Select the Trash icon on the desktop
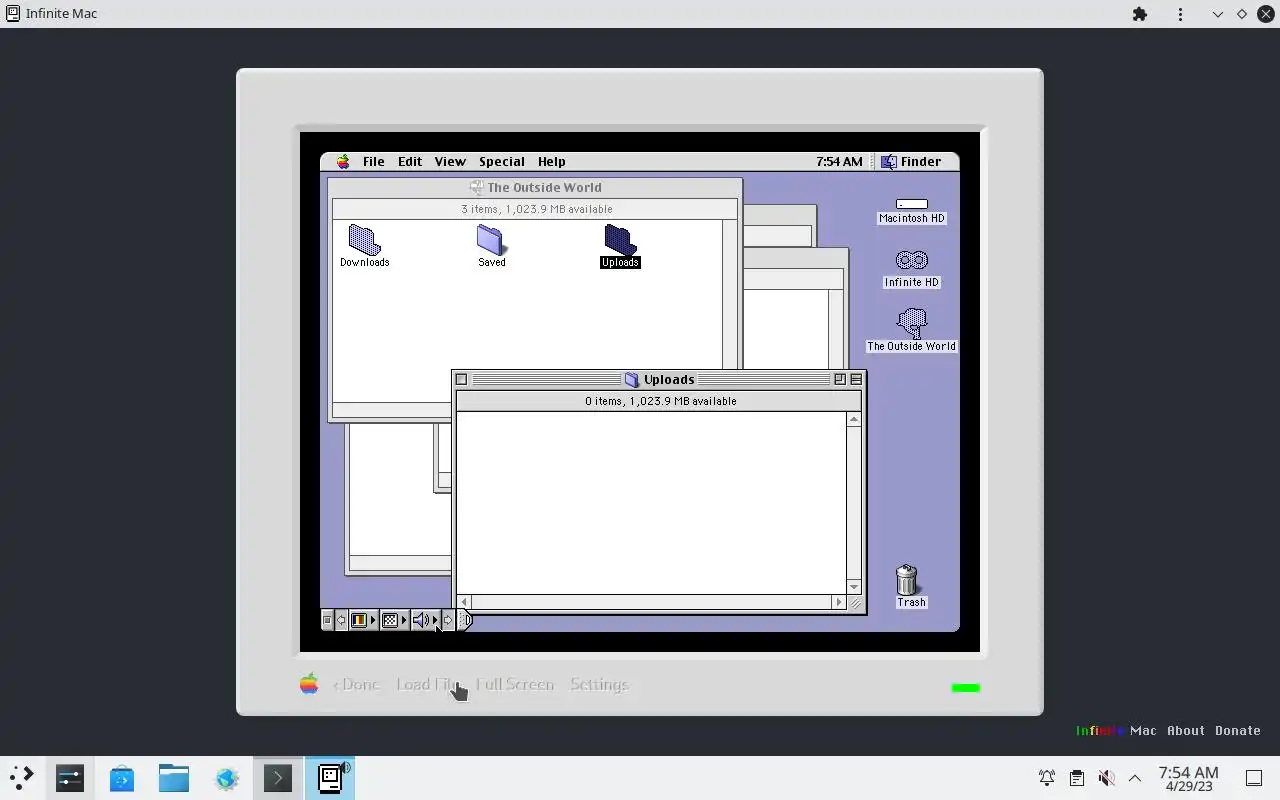Image resolution: width=1280 pixels, height=800 pixels. tap(906, 580)
